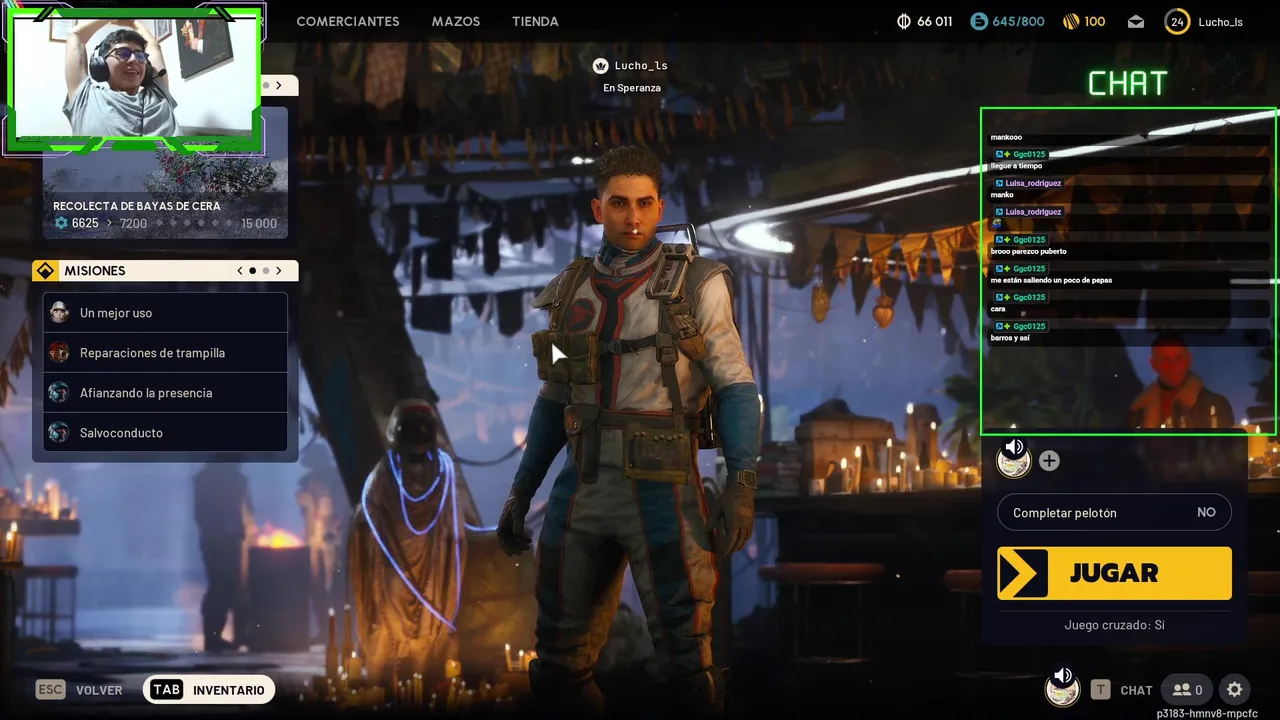
Task: Open settings with the gear icon
Action: pos(1235,689)
